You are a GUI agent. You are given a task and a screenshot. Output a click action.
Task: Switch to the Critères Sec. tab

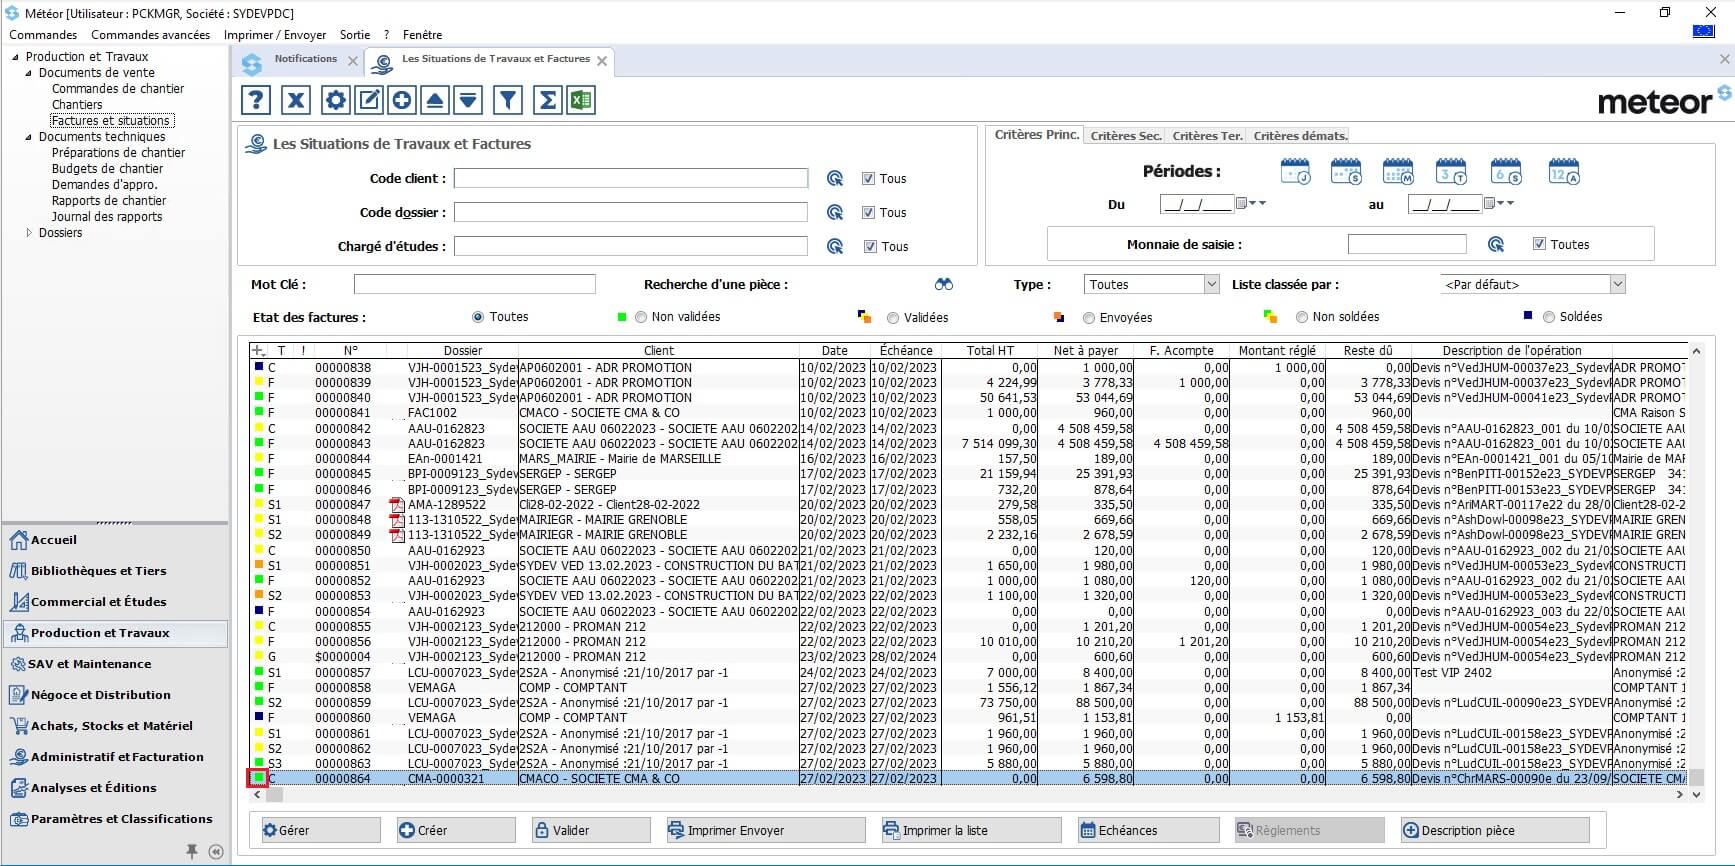1125,136
